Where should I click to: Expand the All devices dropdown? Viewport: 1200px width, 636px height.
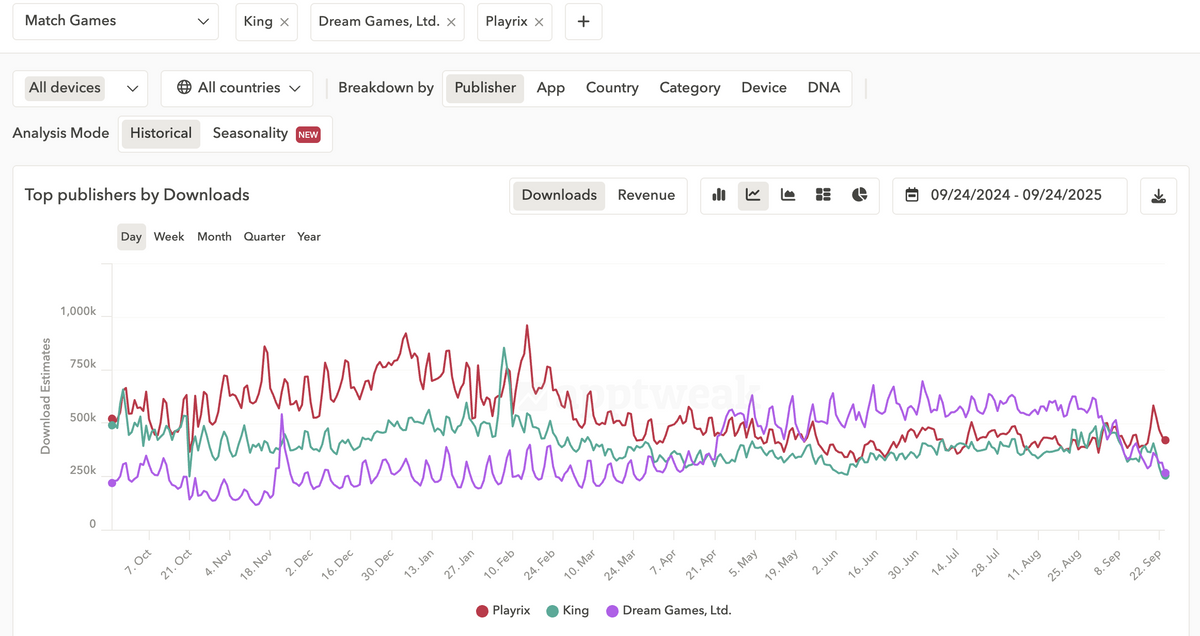pyautogui.click(x=81, y=88)
